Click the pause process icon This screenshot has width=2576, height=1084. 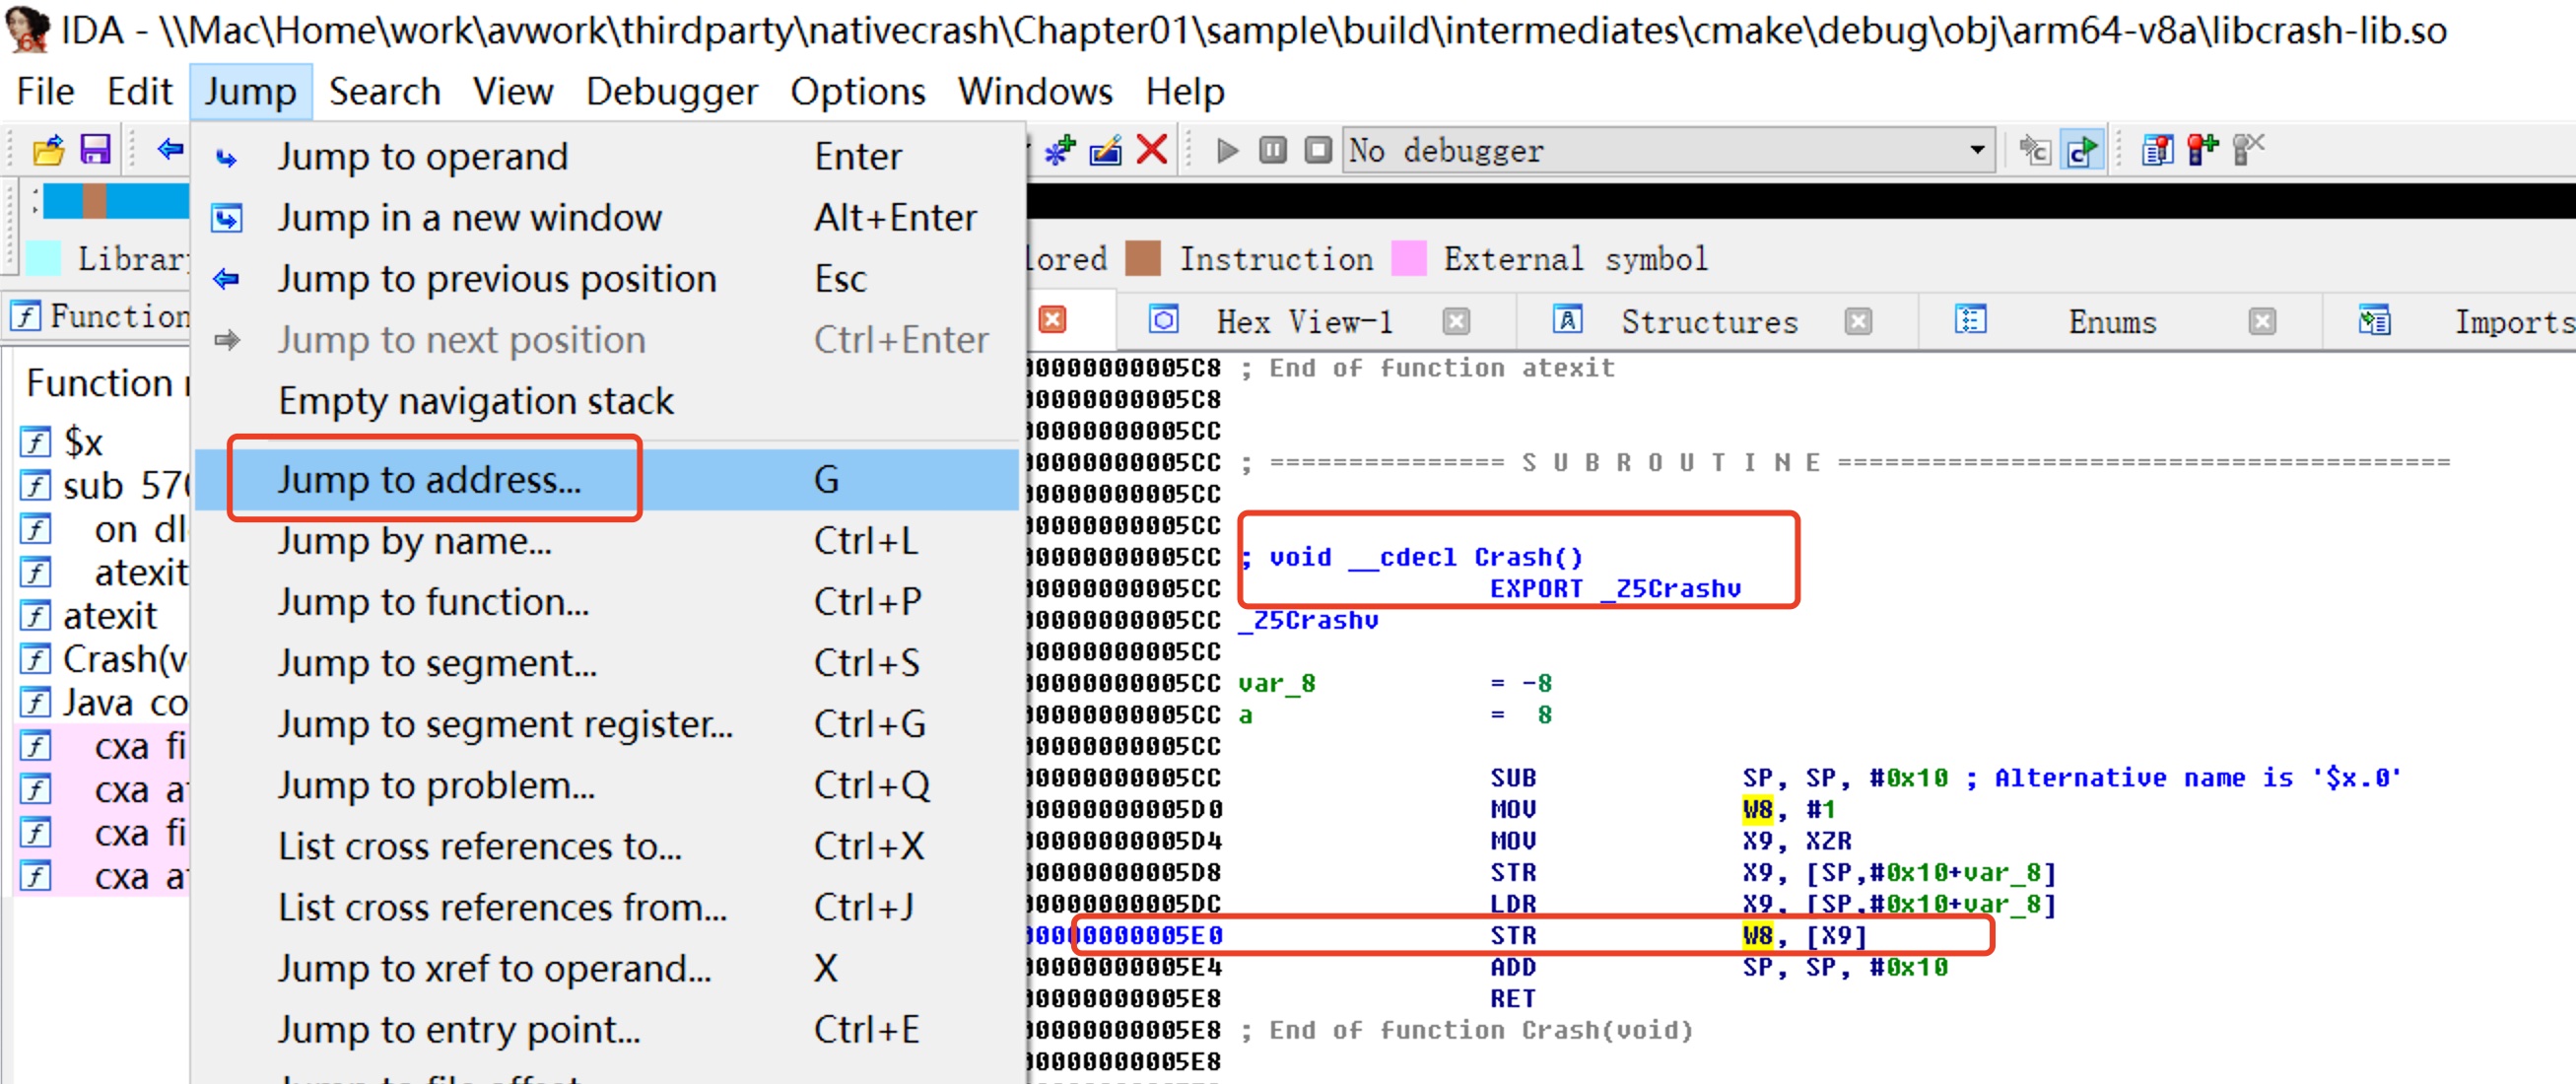pos(1272,151)
